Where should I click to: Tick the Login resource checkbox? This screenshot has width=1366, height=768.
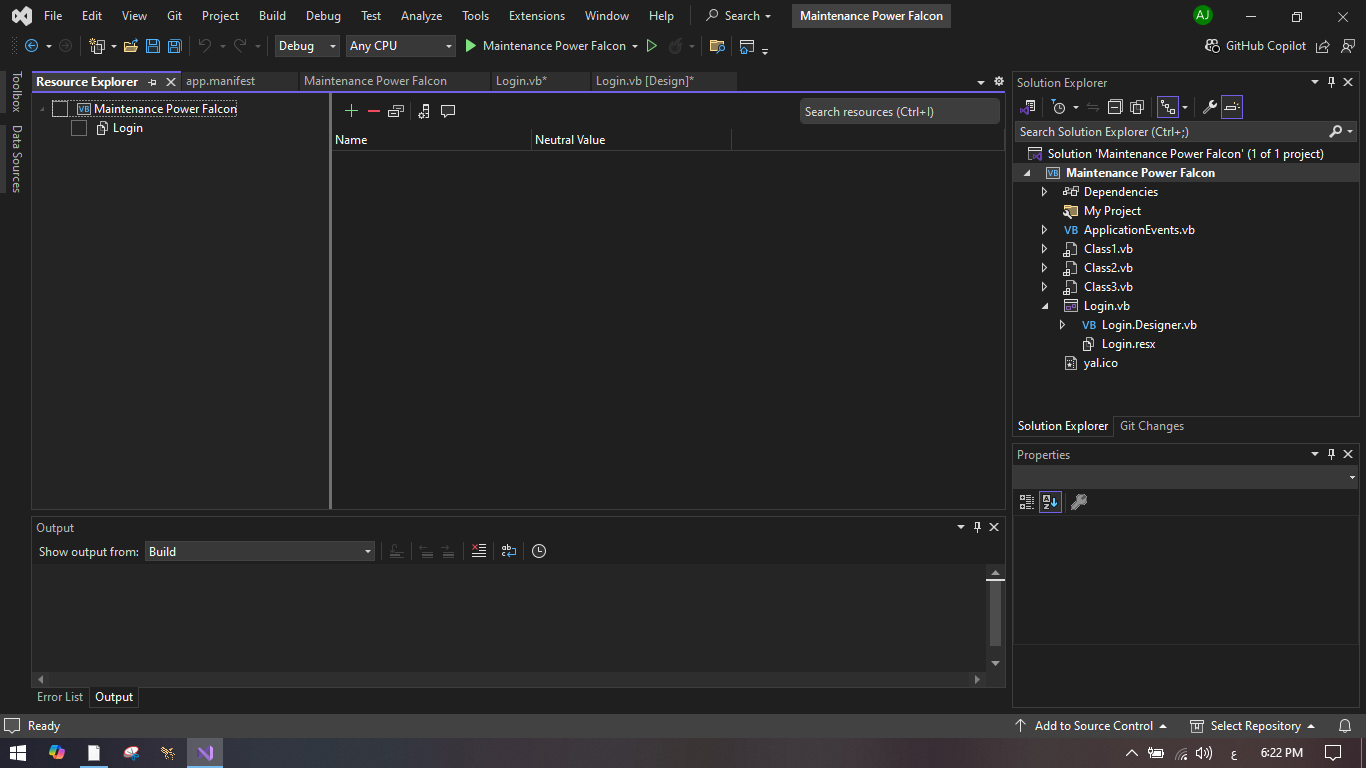pos(79,128)
